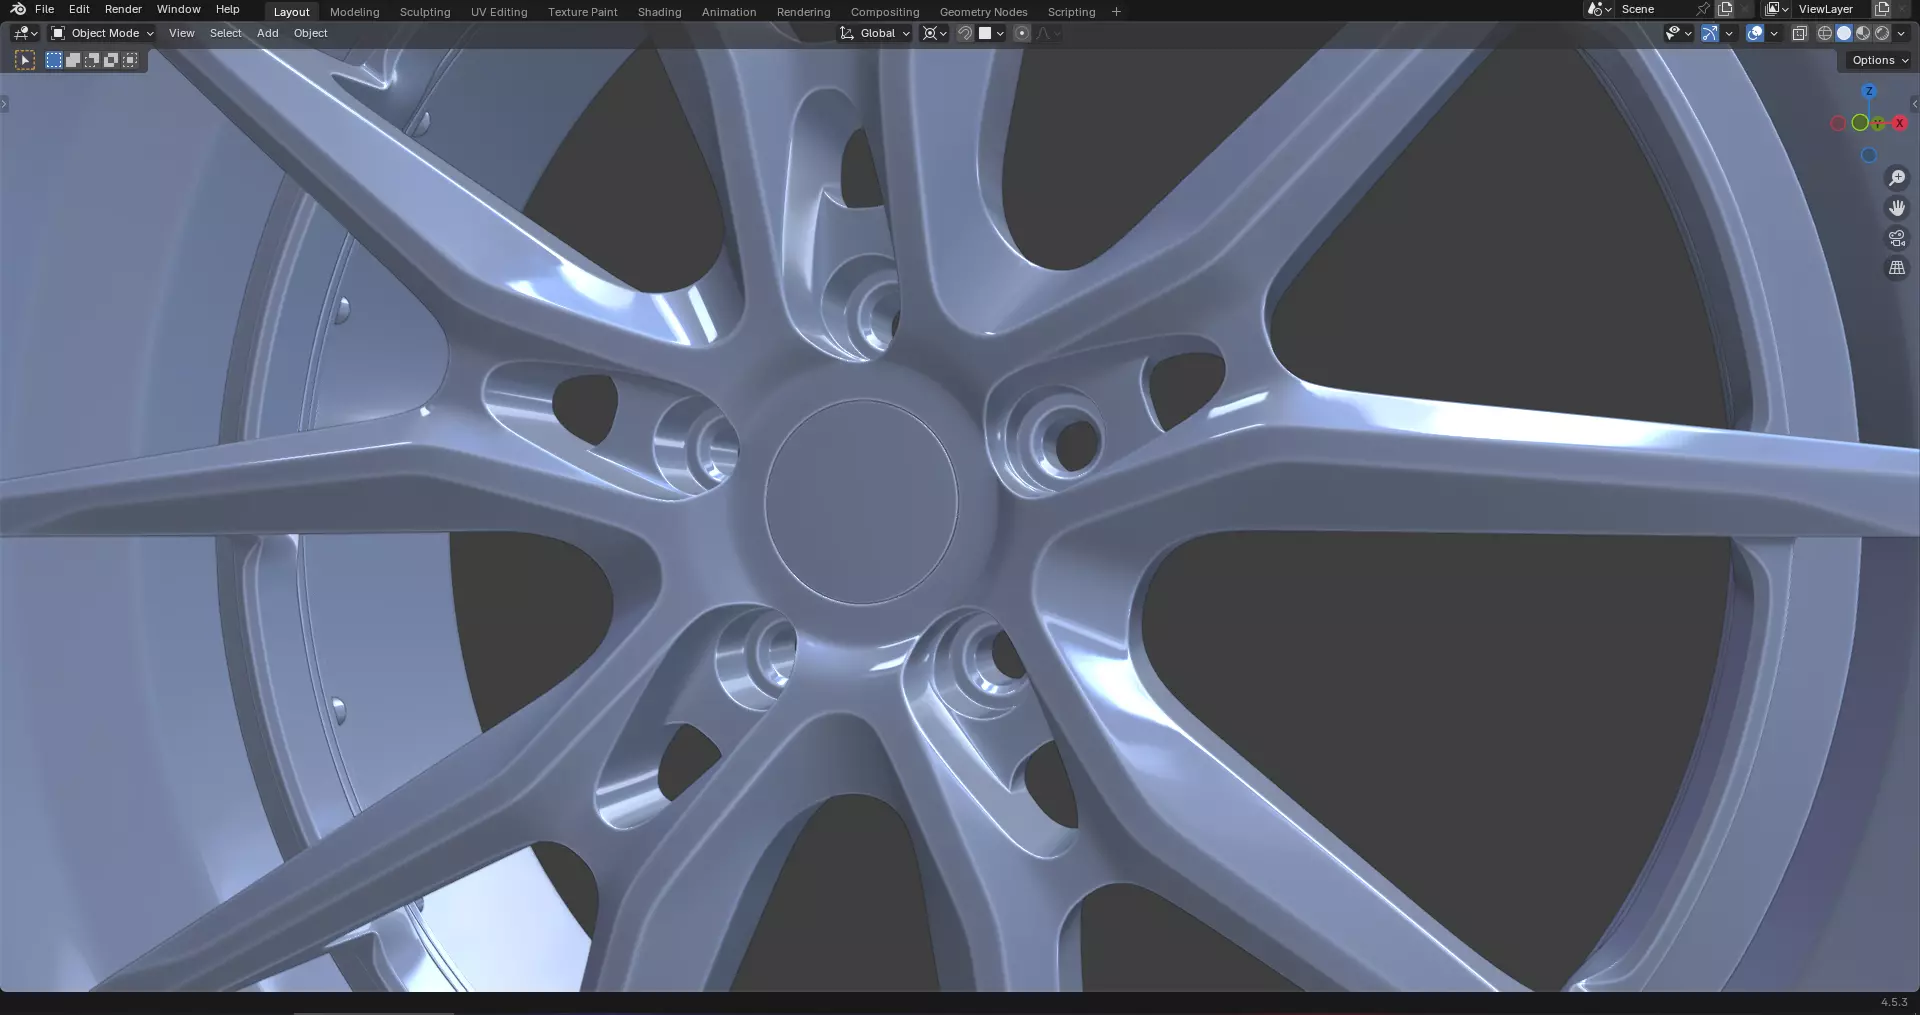Viewport: 1920px width, 1015px height.
Task: Click the Scene name field
Action: pyautogui.click(x=1655, y=9)
